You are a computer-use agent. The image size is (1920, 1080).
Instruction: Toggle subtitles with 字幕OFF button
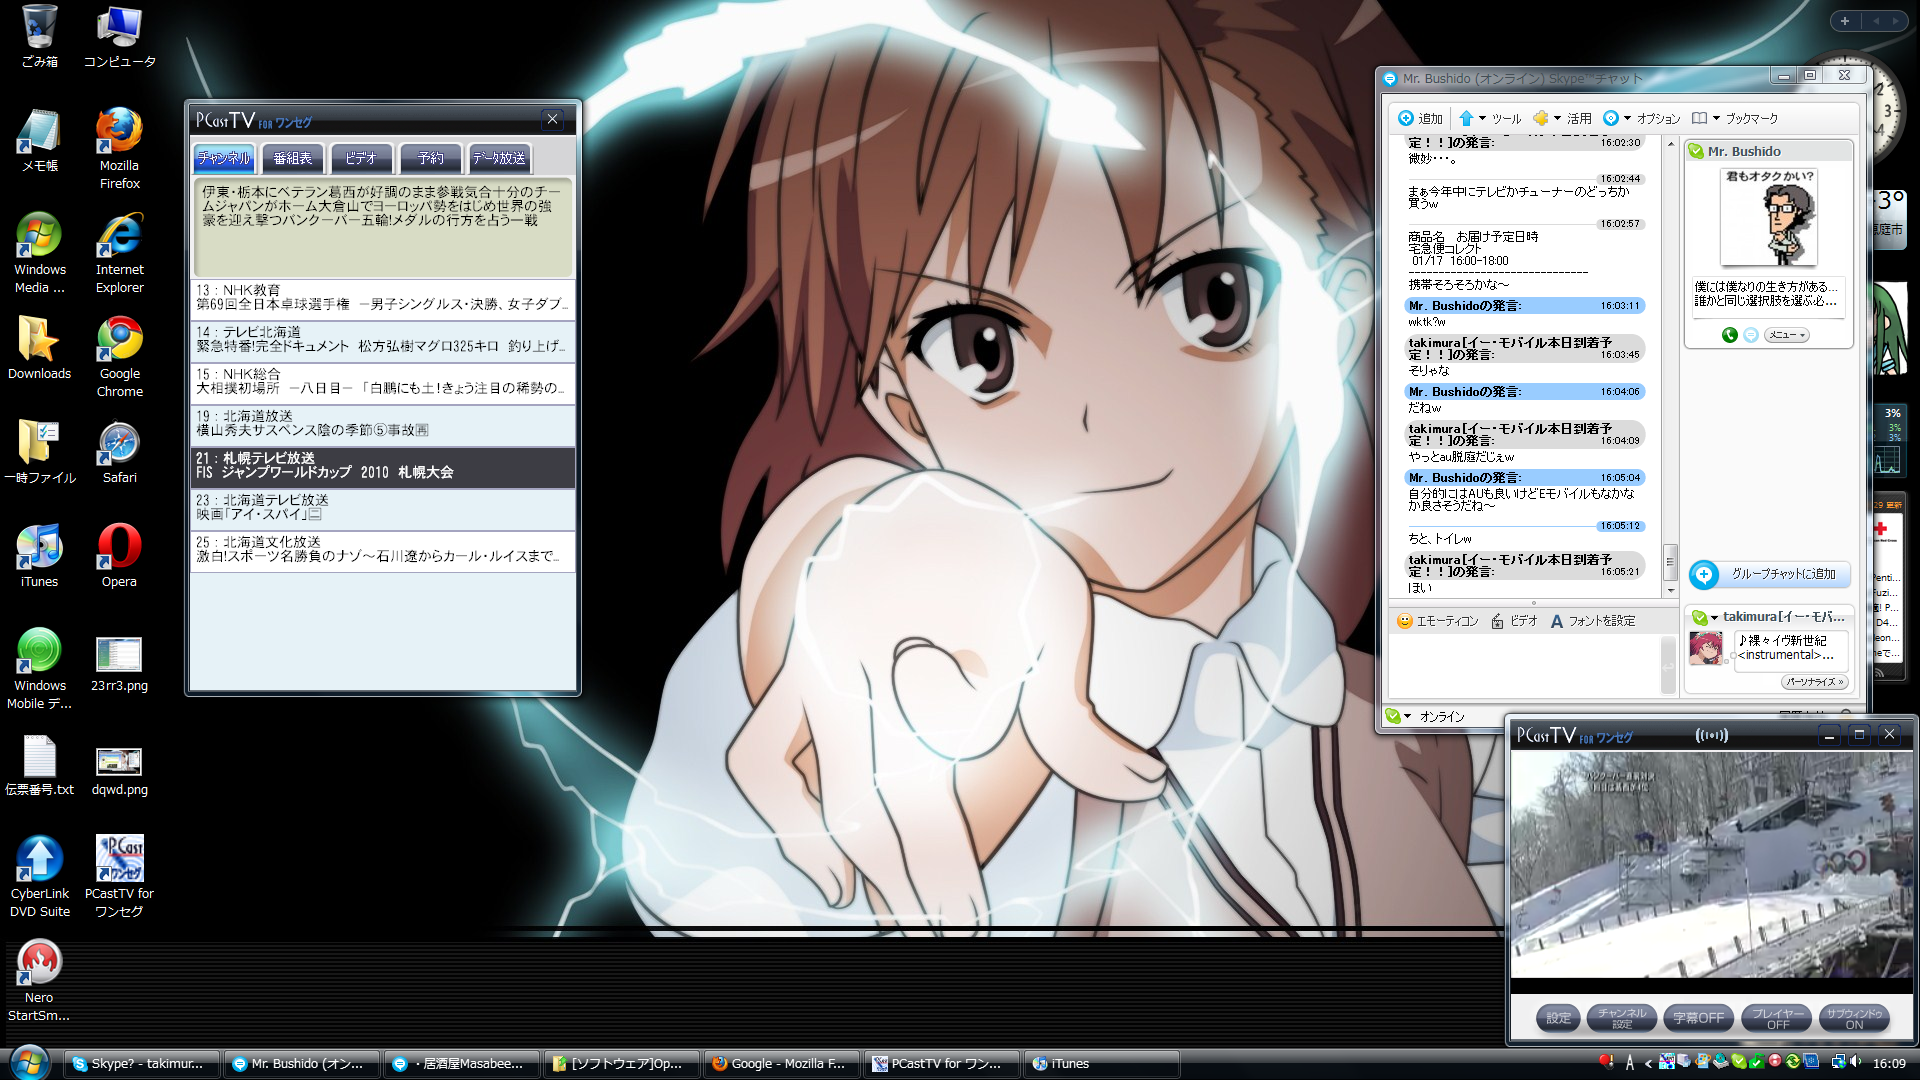(1699, 1018)
